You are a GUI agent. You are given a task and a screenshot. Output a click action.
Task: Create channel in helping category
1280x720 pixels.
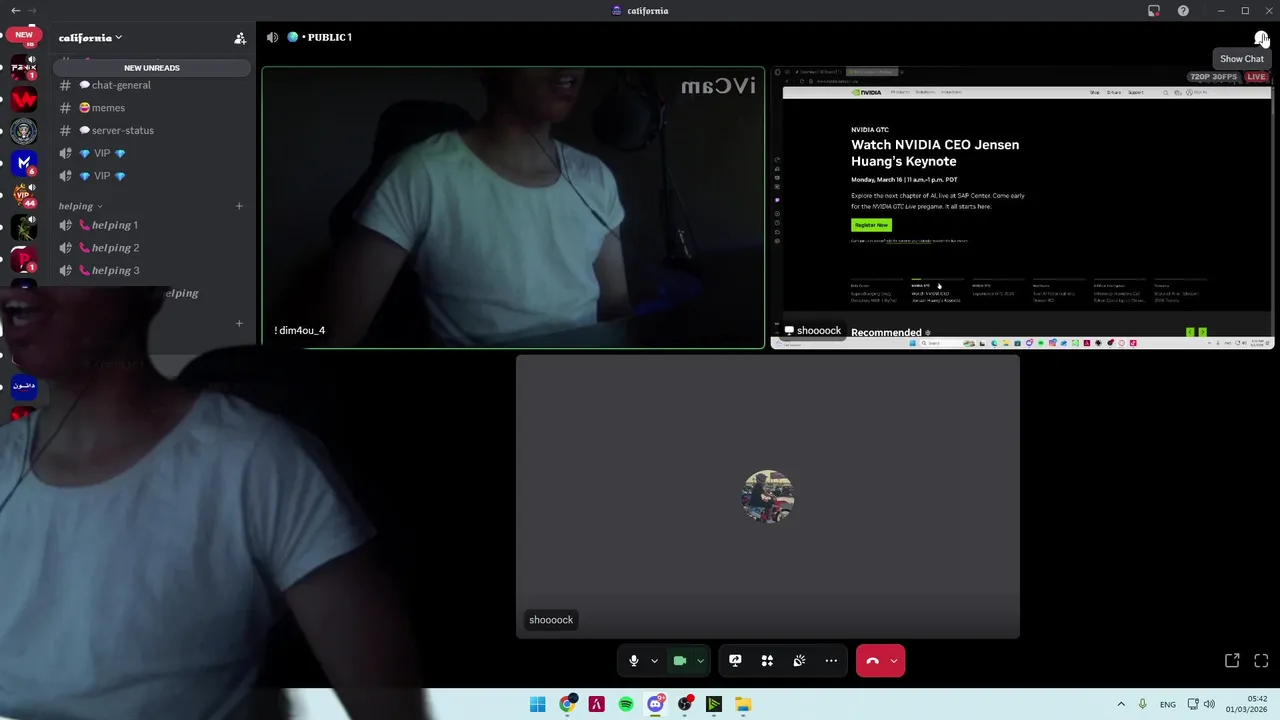pos(239,206)
